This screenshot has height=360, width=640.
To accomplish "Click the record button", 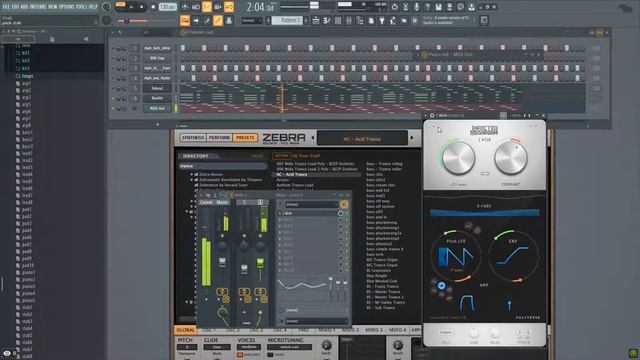I will [x=153, y=7].
